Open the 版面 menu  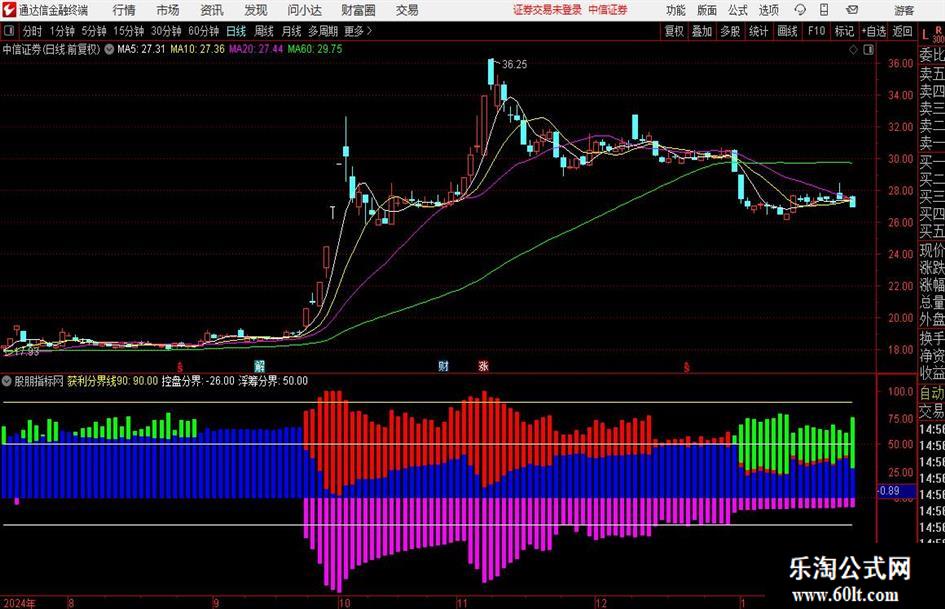[x=706, y=10]
